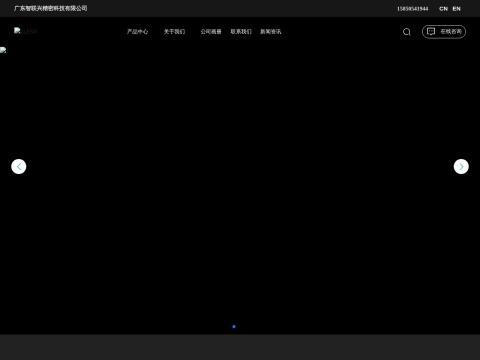Switch language to EN
The height and width of the screenshot is (360, 480).
point(456,9)
